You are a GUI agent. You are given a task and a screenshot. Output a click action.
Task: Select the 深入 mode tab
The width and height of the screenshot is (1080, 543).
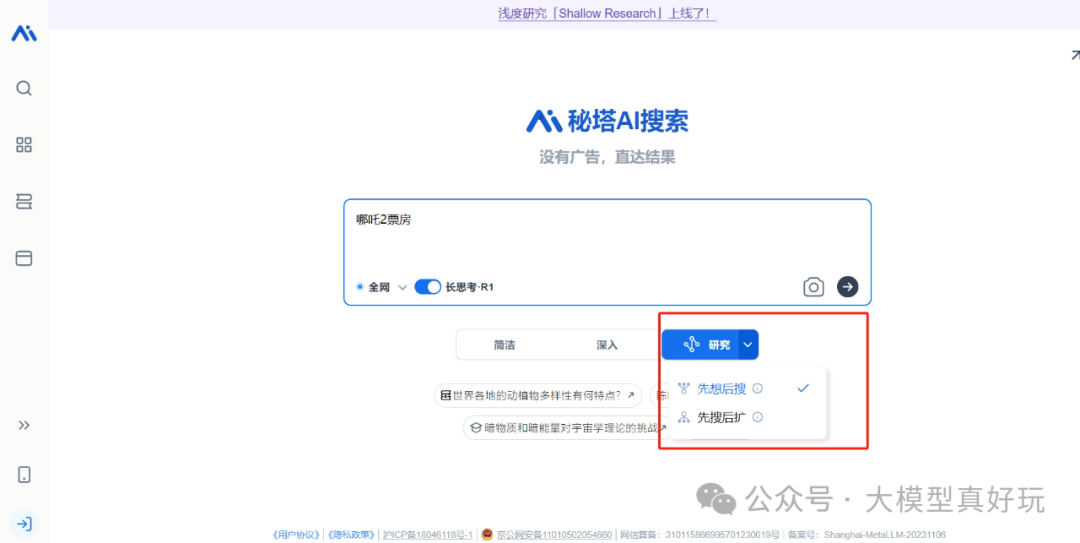pyautogui.click(x=607, y=345)
